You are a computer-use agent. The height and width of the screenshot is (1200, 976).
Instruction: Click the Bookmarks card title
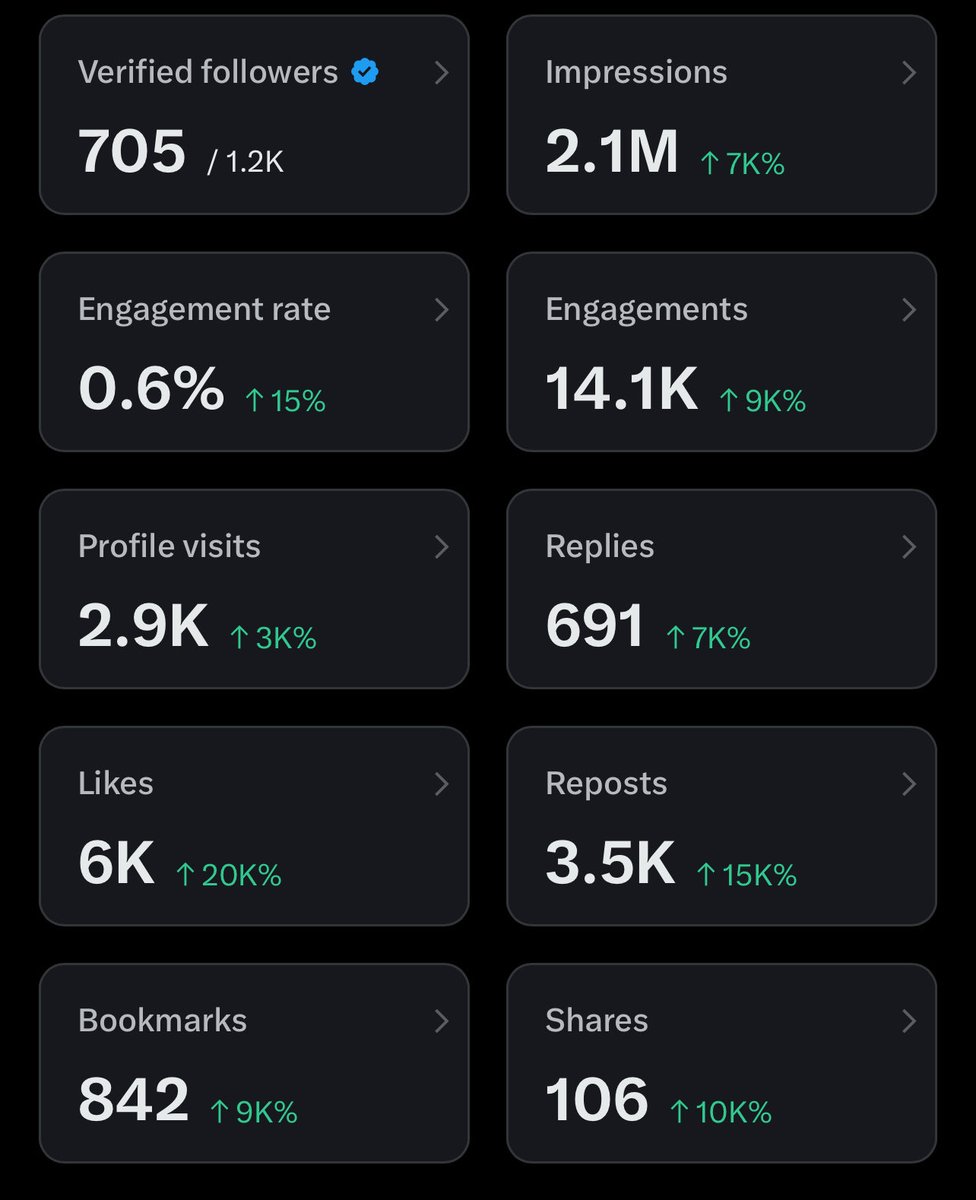(162, 1020)
